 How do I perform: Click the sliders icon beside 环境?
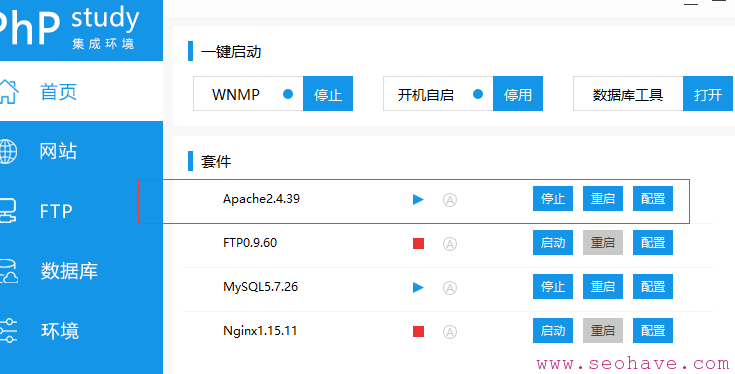tap(8, 330)
